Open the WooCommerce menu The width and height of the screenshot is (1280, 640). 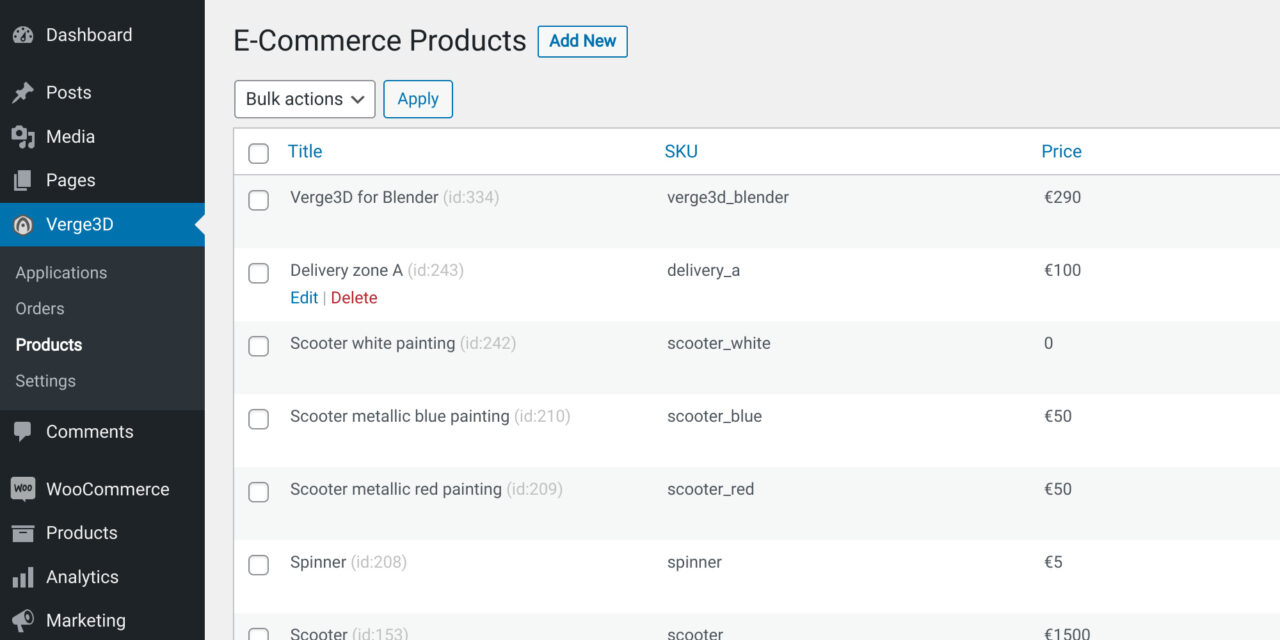[x=102, y=489]
